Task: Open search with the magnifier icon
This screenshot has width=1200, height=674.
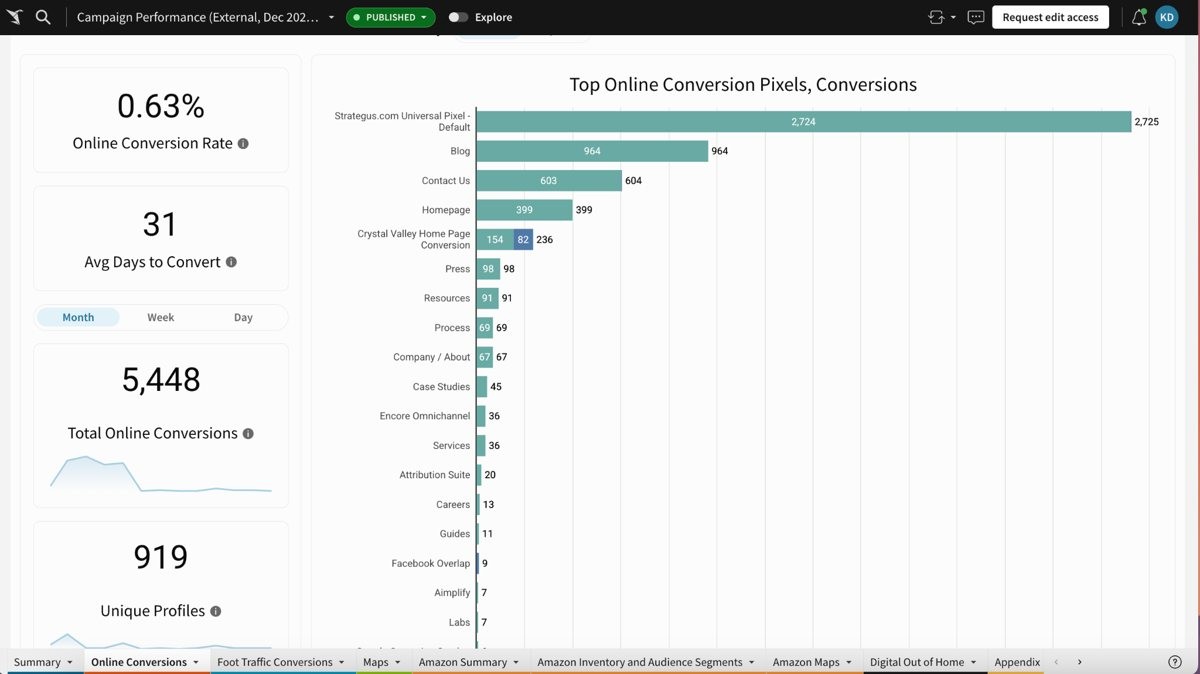Action: [43, 17]
